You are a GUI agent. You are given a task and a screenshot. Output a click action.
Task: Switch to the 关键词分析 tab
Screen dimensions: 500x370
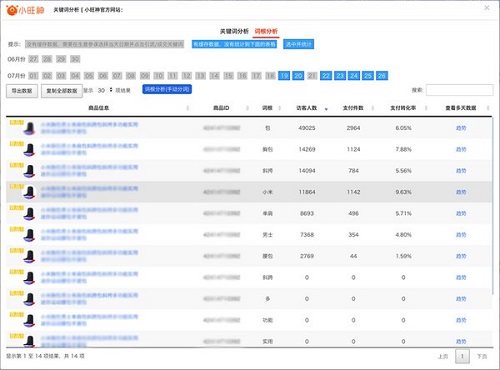[234, 31]
